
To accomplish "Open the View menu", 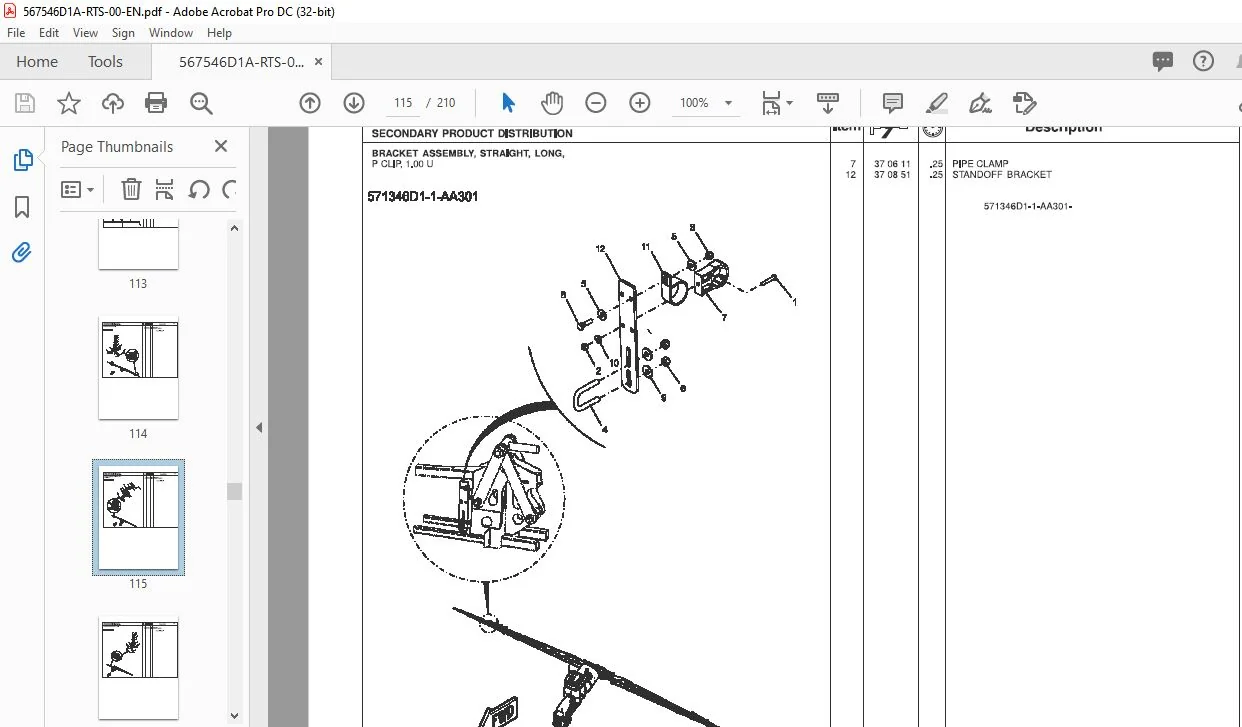I will click(85, 33).
